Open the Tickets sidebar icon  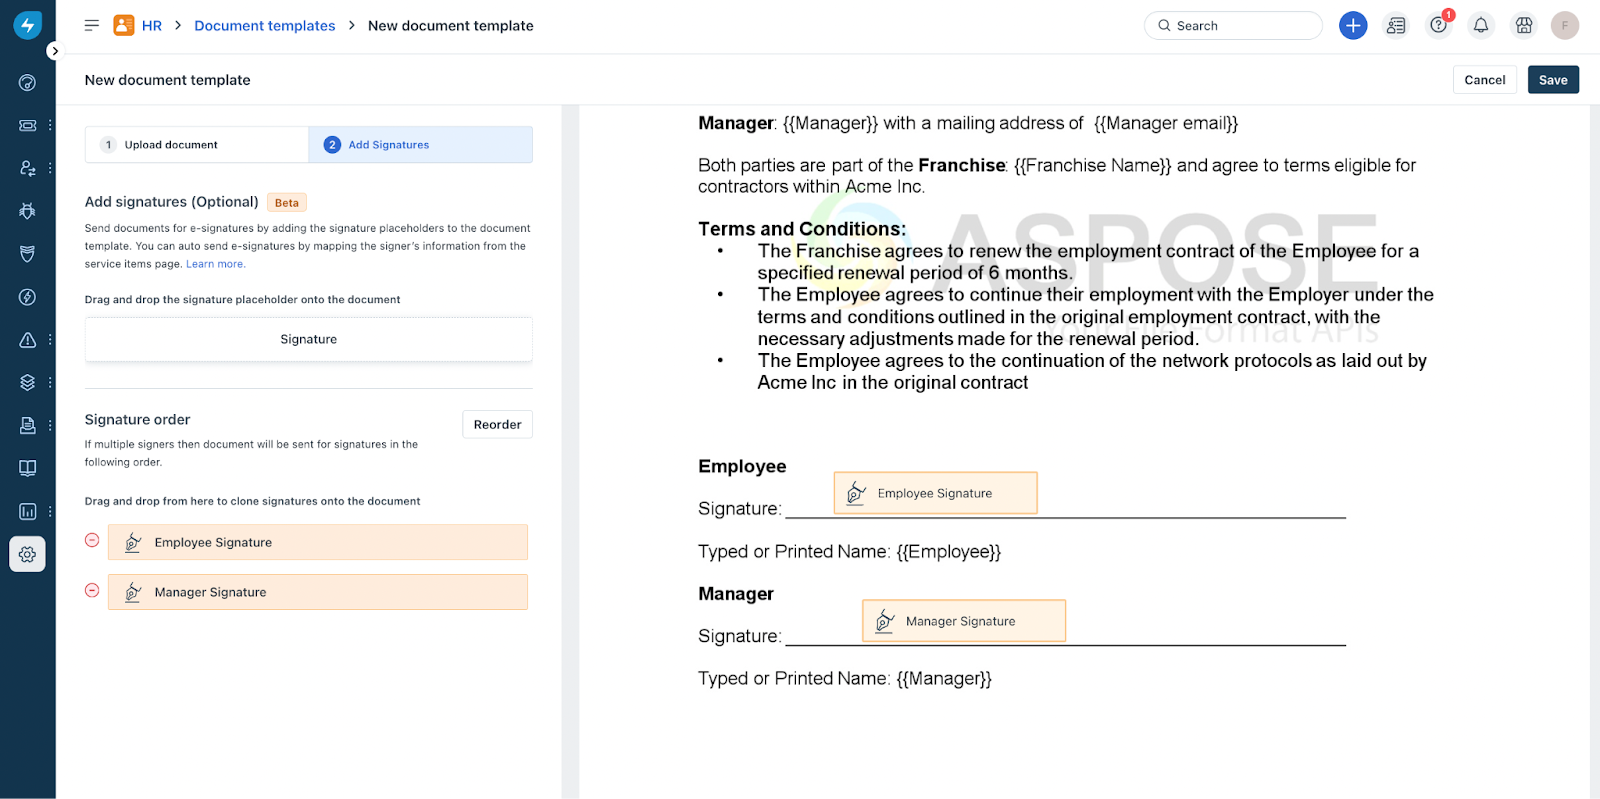[x=27, y=125]
